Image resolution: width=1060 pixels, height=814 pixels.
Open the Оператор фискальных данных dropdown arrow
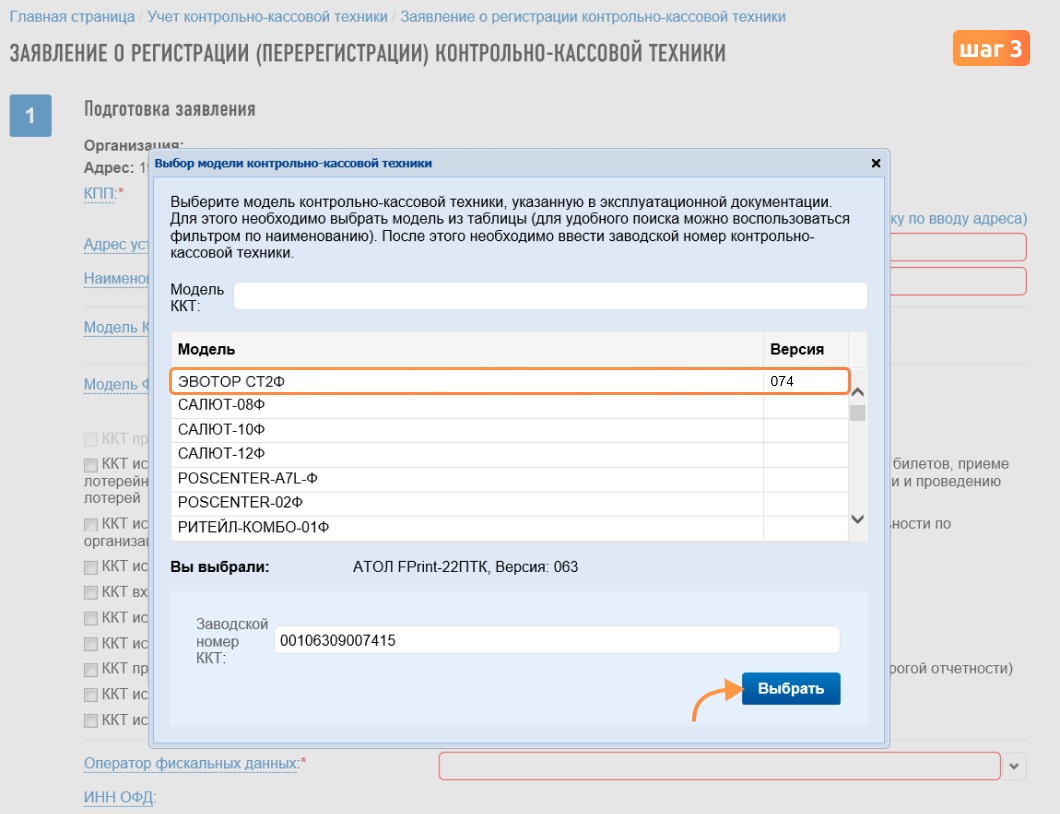[x=1014, y=767]
